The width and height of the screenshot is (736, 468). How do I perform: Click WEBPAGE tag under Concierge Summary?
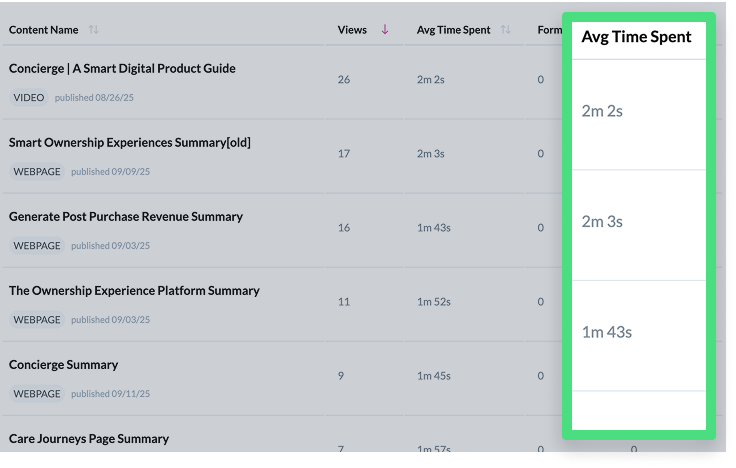(x=37, y=393)
